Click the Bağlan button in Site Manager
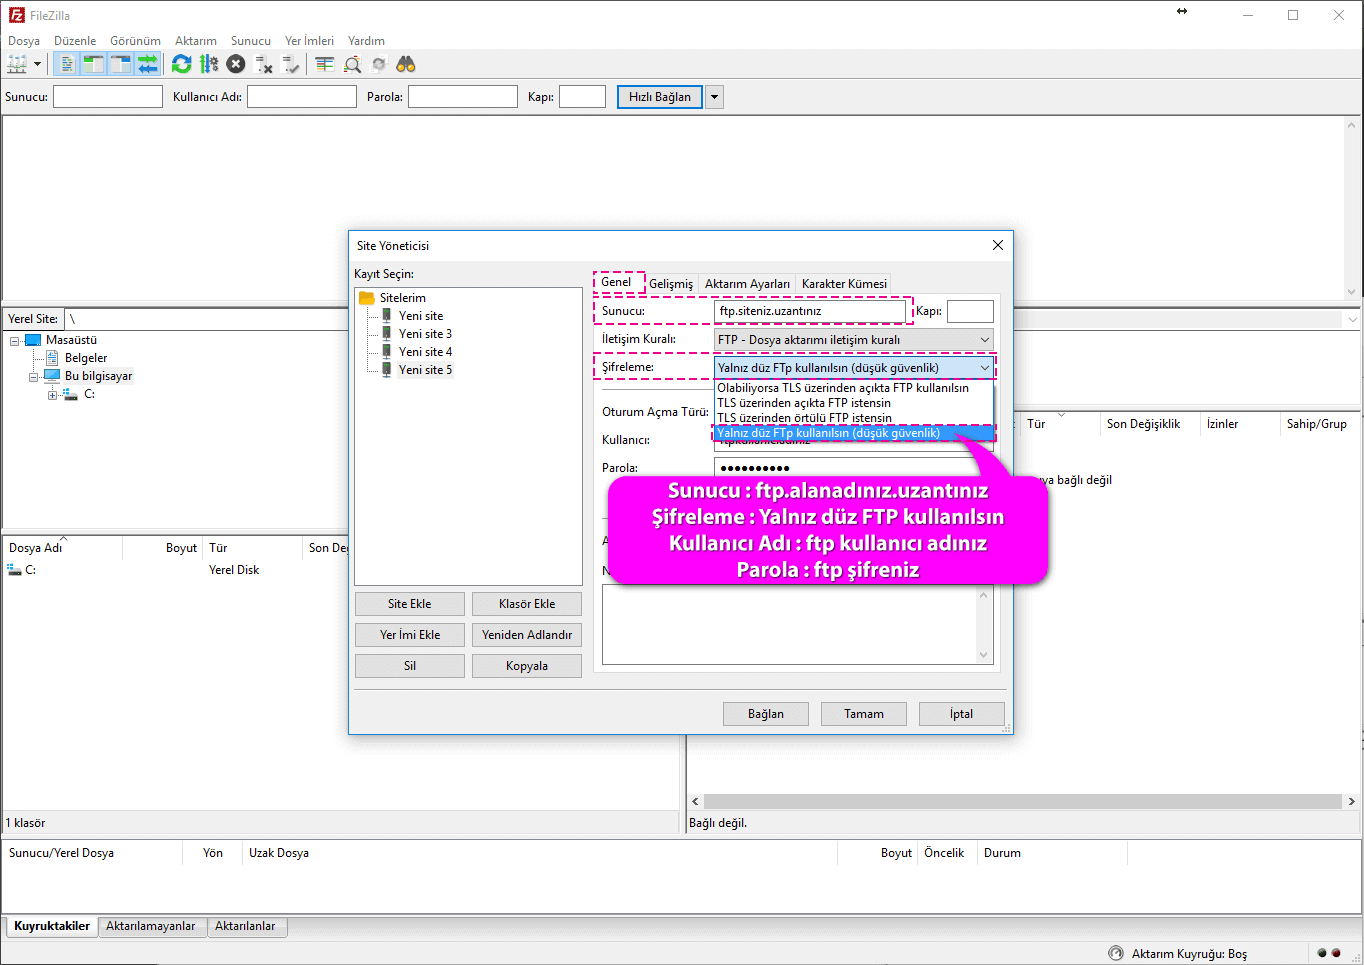The image size is (1364, 965). pyautogui.click(x=765, y=714)
